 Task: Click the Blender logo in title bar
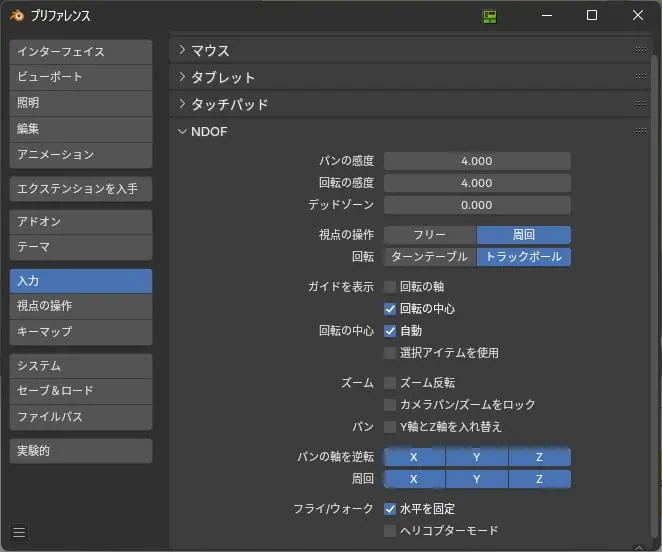(x=17, y=16)
